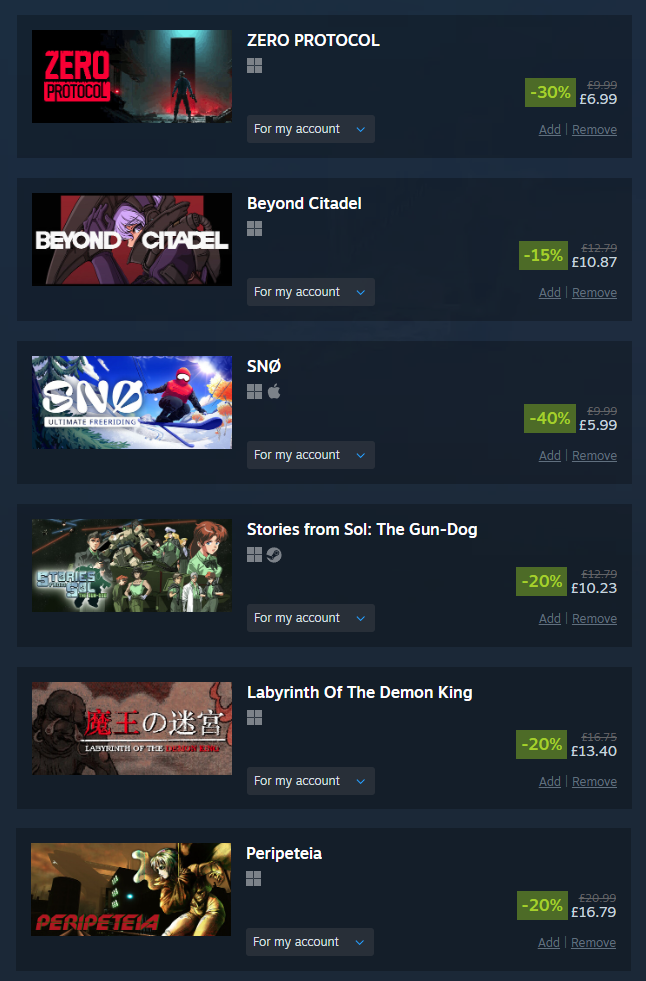Click the macOS Apple icon under SNØ
This screenshot has height=981, width=646.
pos(274,392)
